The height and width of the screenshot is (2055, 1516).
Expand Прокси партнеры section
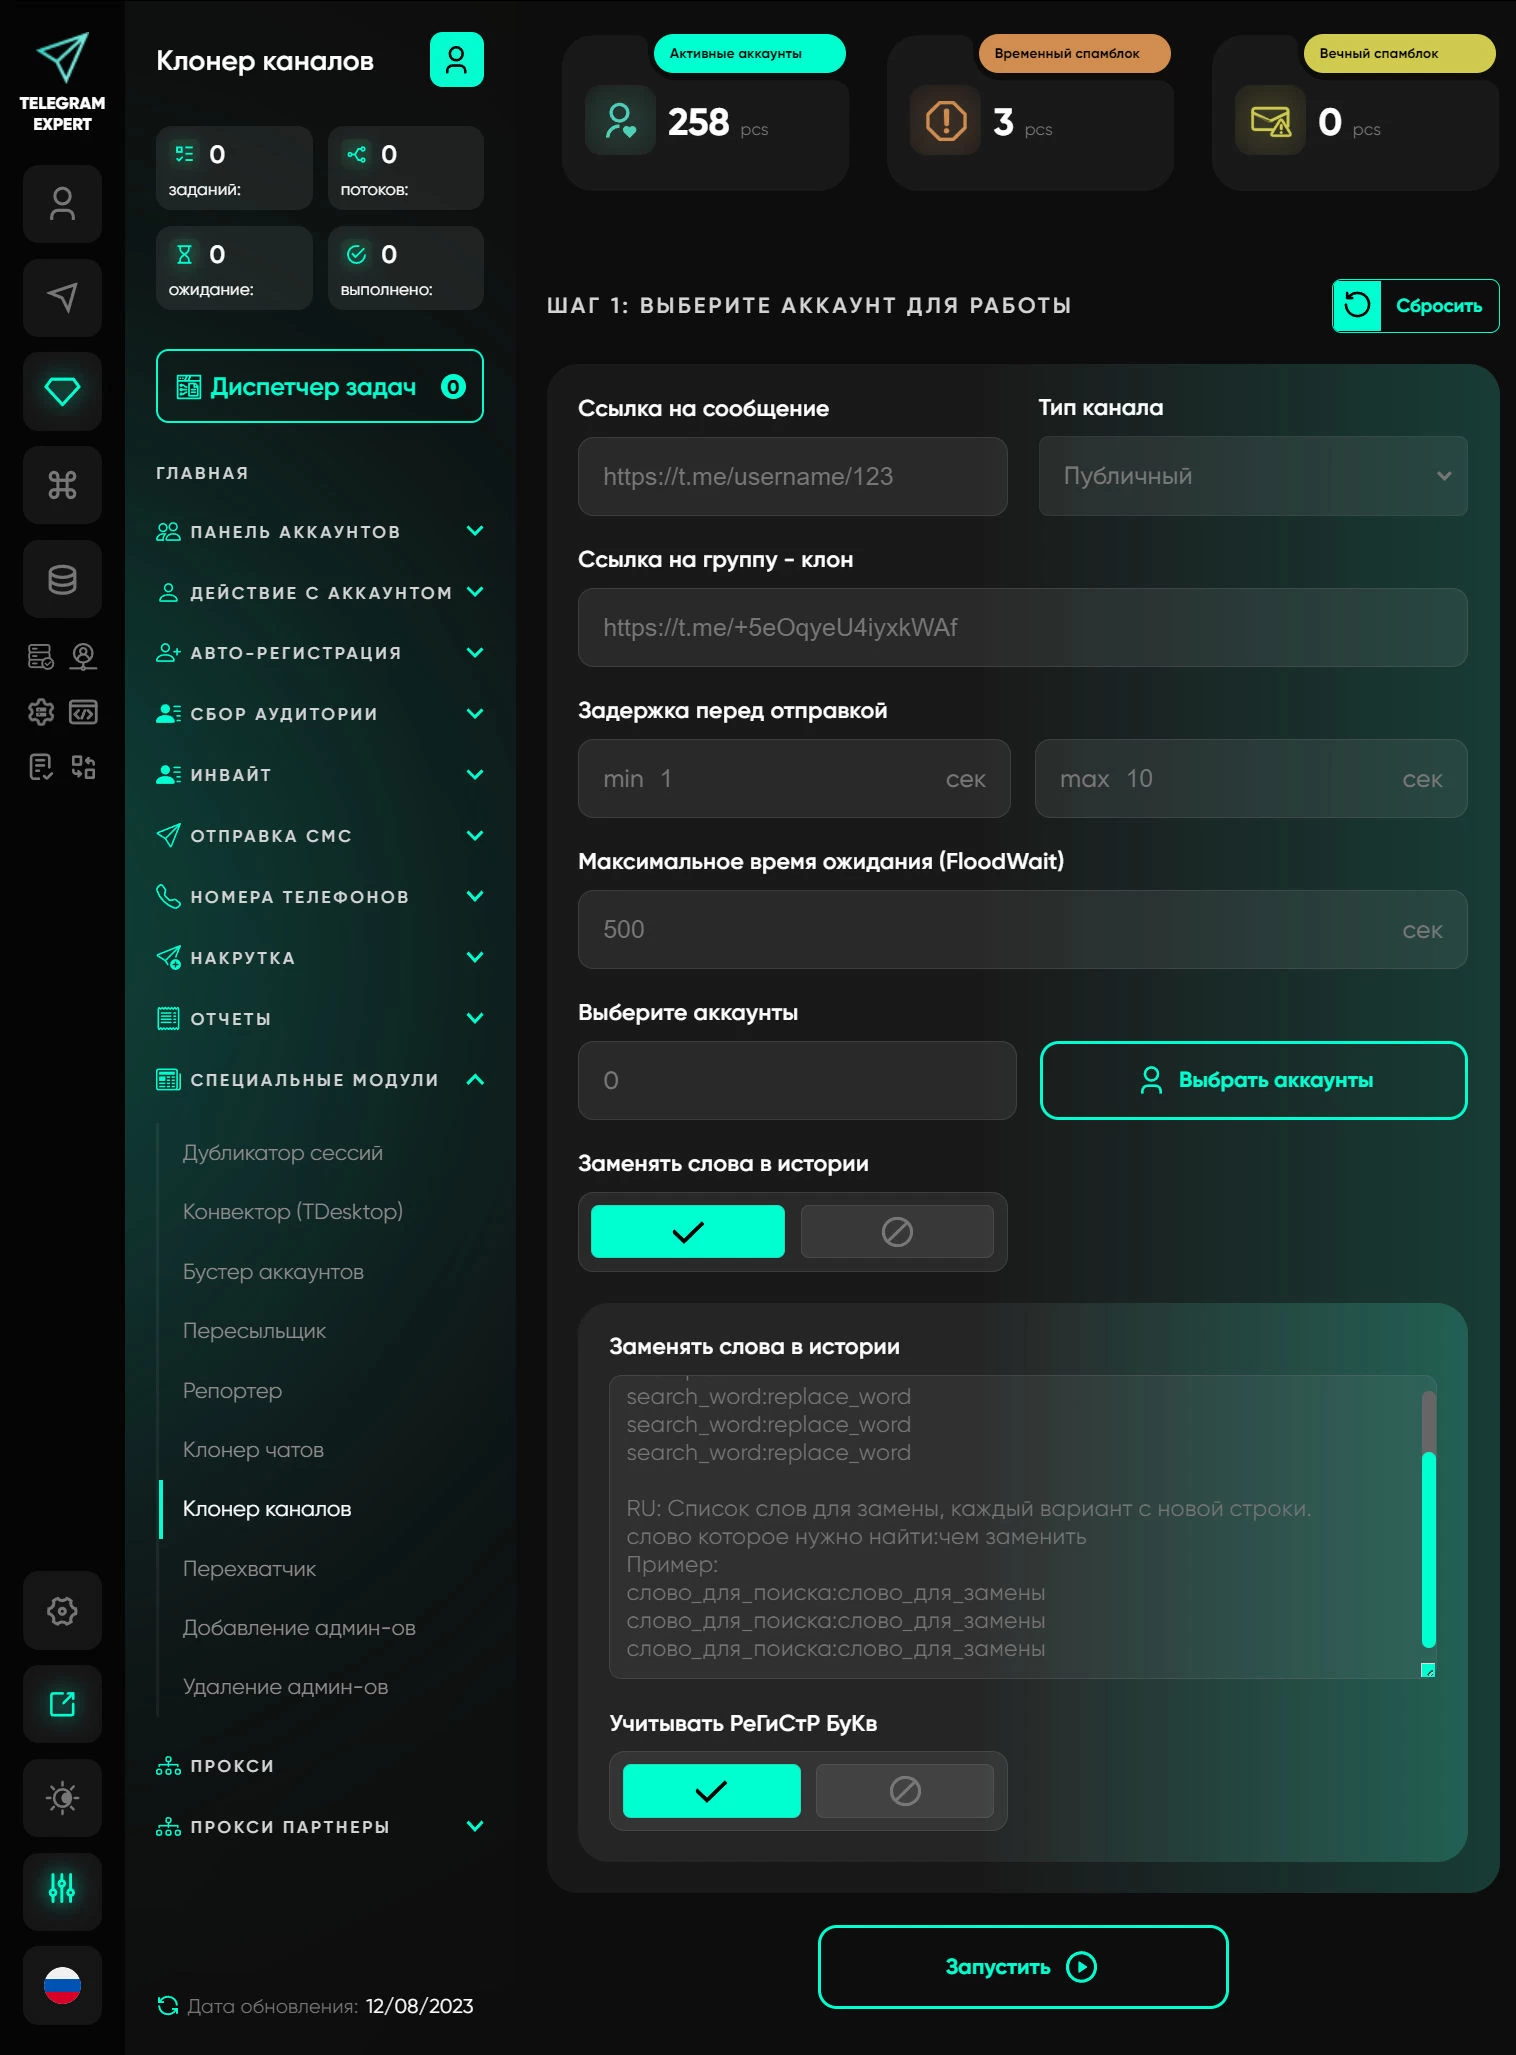pos(320,1827)
